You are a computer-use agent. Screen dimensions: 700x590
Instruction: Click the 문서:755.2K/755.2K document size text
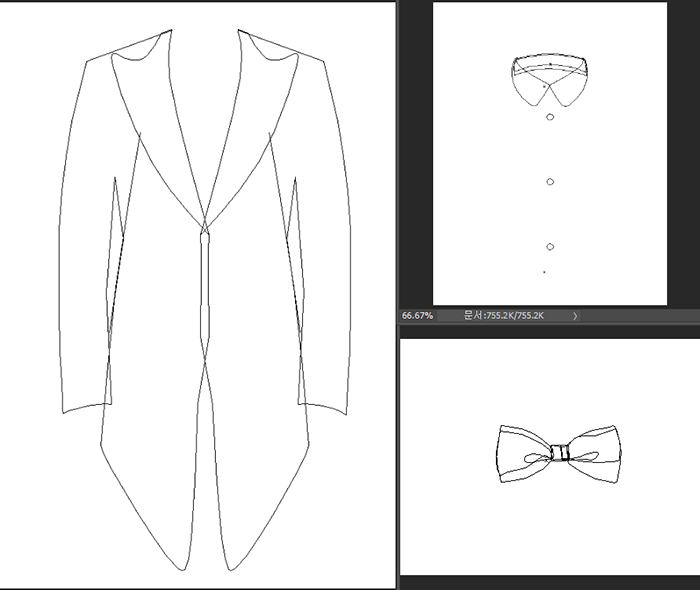click(504, 316)
